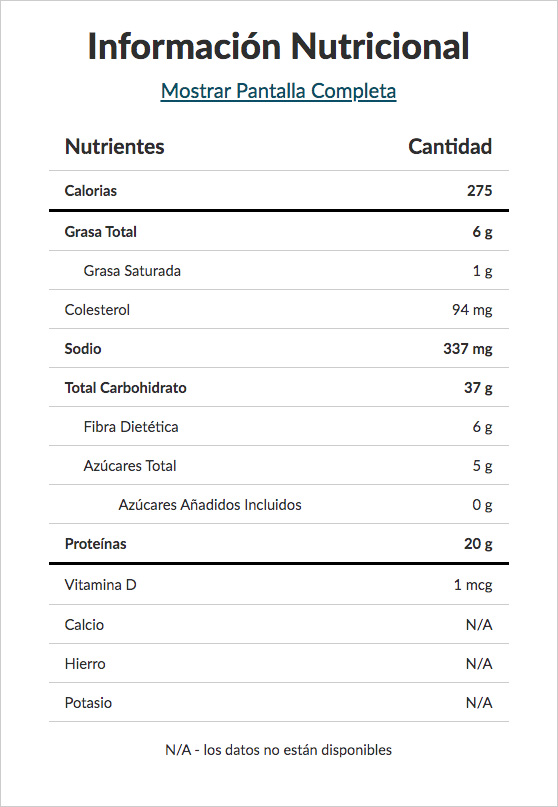Select the Calcio N/A value
This screenshot has height=807, width=558.
tap(479, 625)
